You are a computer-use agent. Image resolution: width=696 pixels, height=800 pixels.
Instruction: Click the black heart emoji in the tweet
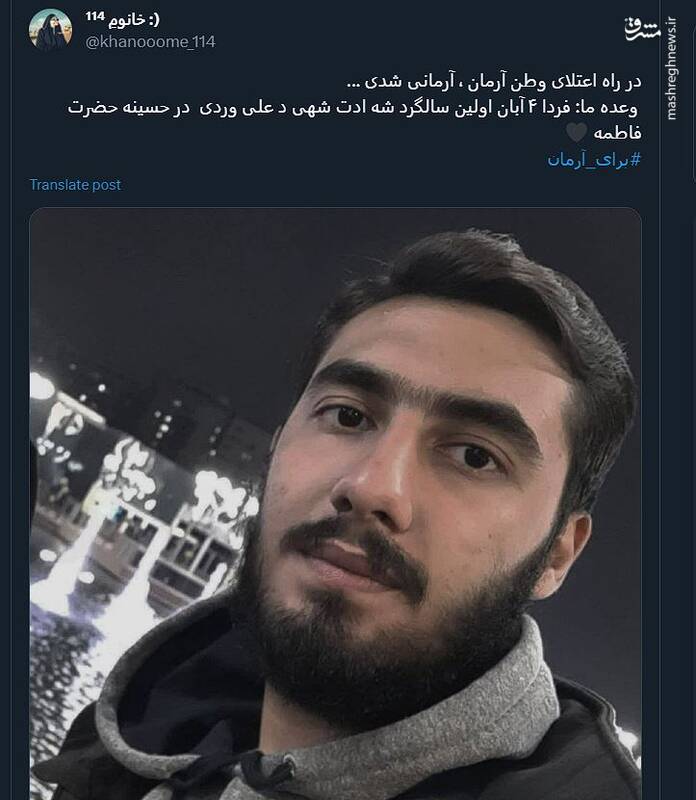[x=577, y=134]
